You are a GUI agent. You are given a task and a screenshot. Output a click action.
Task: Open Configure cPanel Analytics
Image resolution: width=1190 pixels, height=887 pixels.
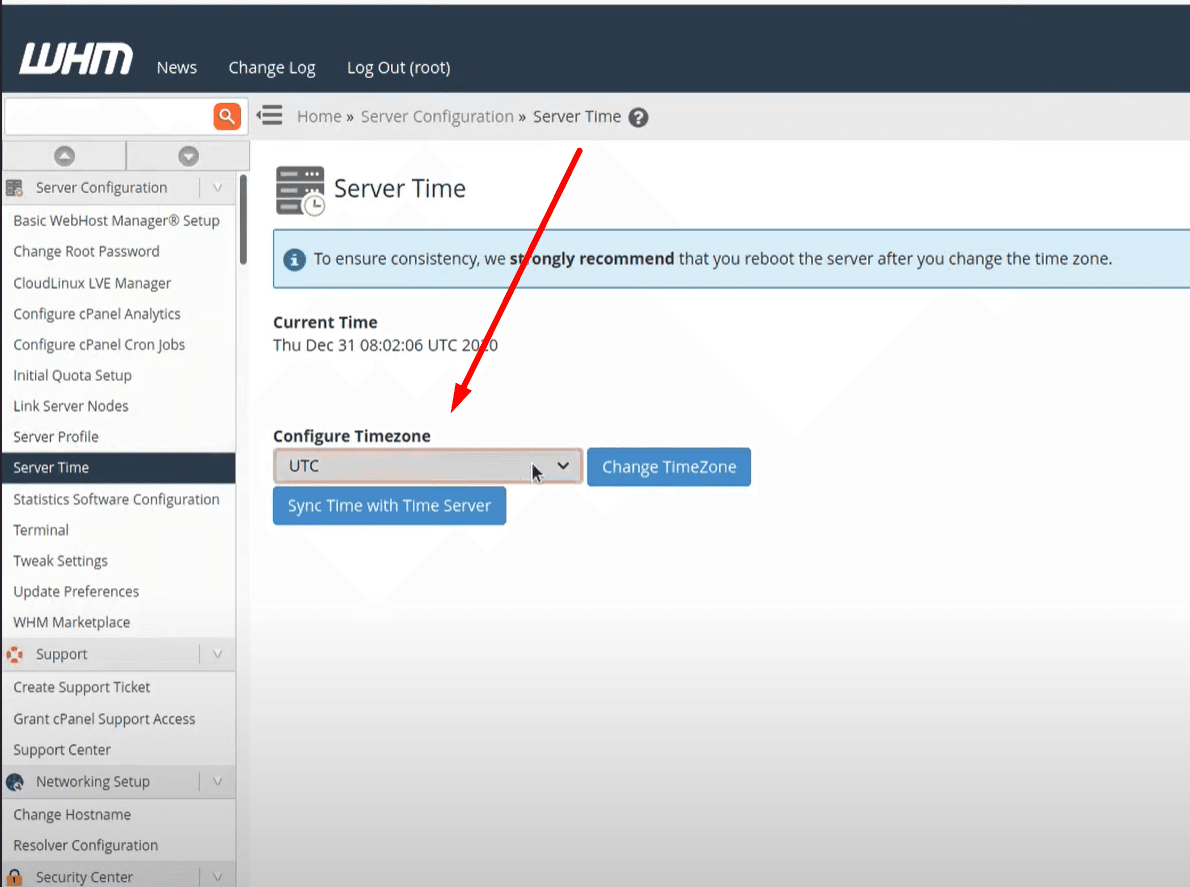pyautogui.click(x=96, y=314)
